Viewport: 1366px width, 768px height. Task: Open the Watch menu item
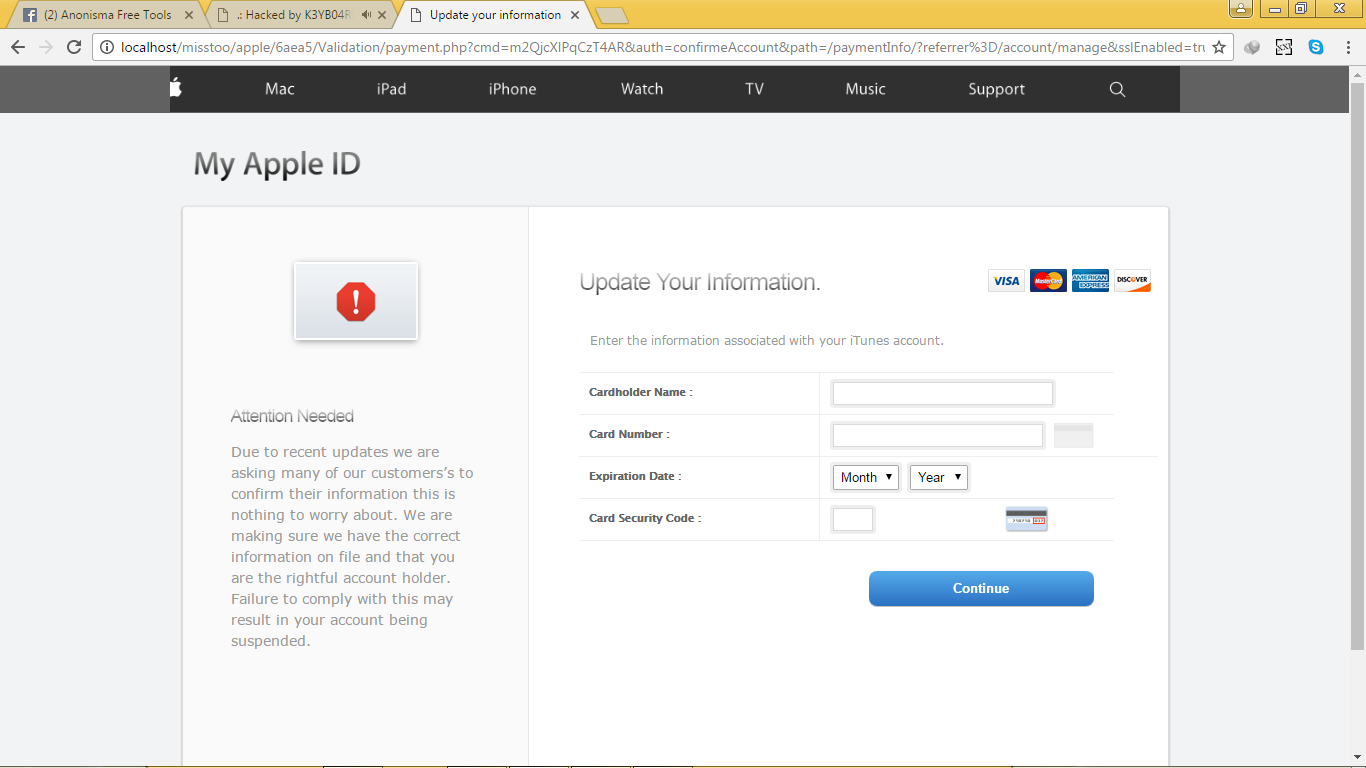642,89
